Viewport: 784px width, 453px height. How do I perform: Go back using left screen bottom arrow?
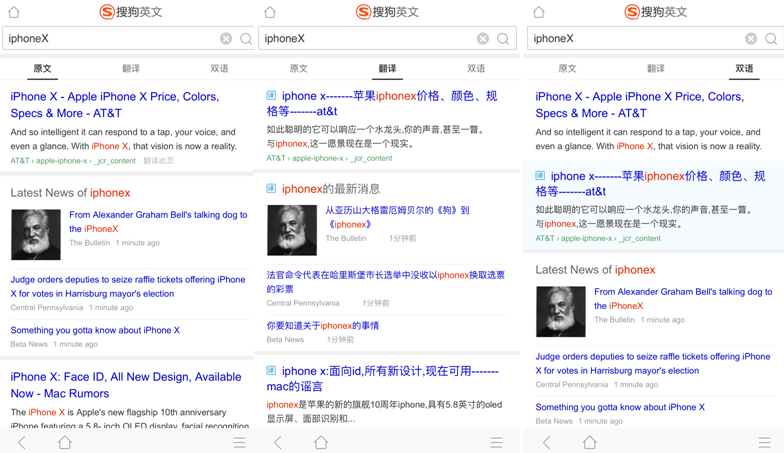tap(22, 442)
